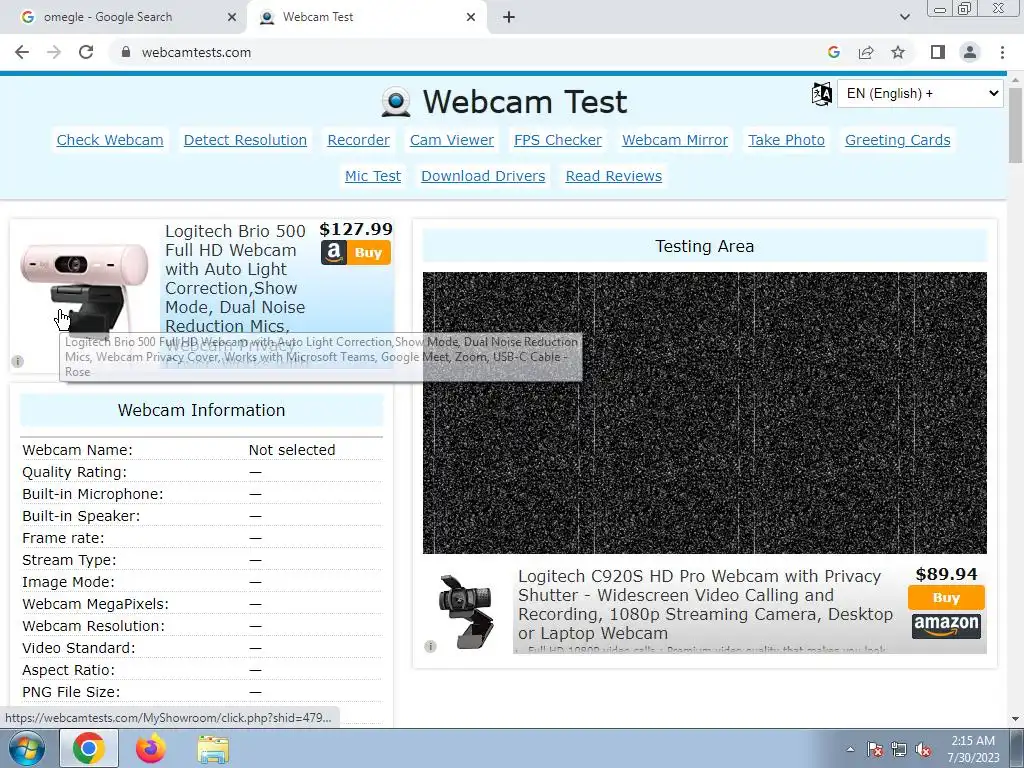Click the 'Webcam Resolution:' row label
Viewport: 1024px width, 768px height.
coord(93,626)
